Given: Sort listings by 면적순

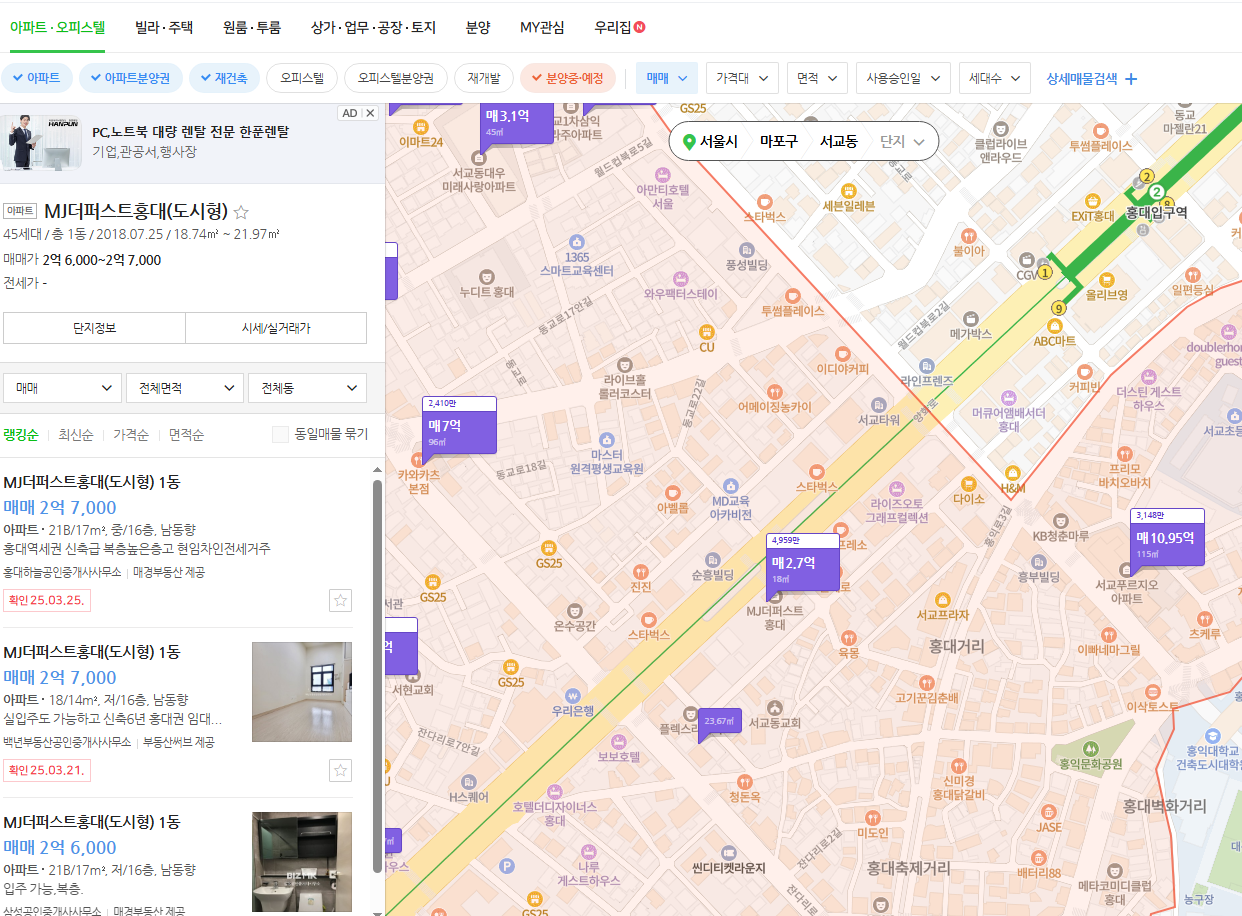Looking at the screenshot, I should point(186,435).
